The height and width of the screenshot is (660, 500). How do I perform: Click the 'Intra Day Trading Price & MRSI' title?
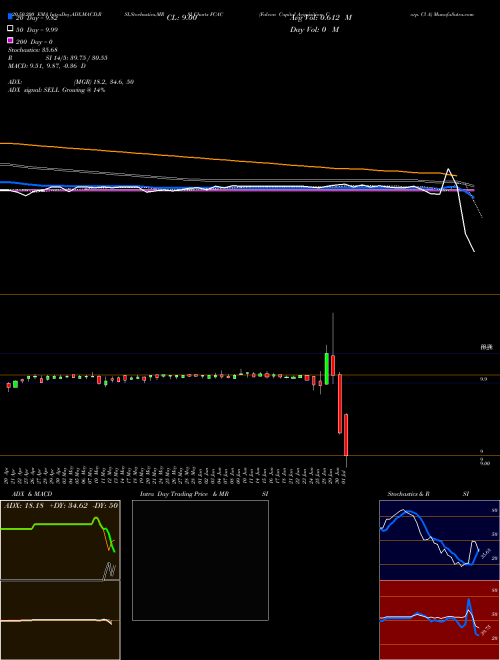pos(204,494)
